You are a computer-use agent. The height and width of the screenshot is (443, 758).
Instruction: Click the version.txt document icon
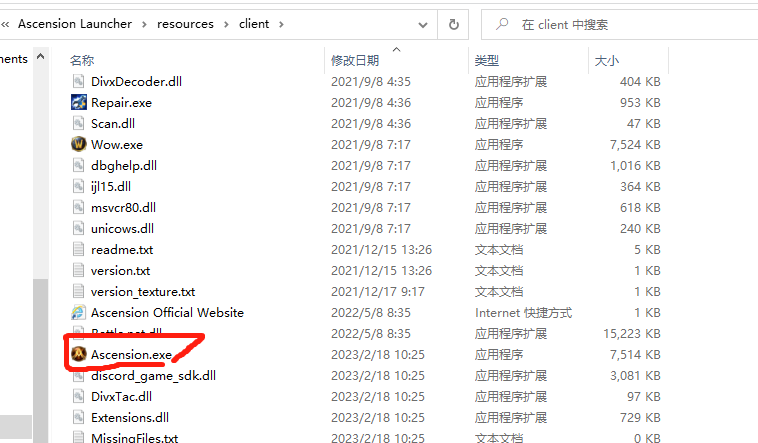click(x=78, y=270)
